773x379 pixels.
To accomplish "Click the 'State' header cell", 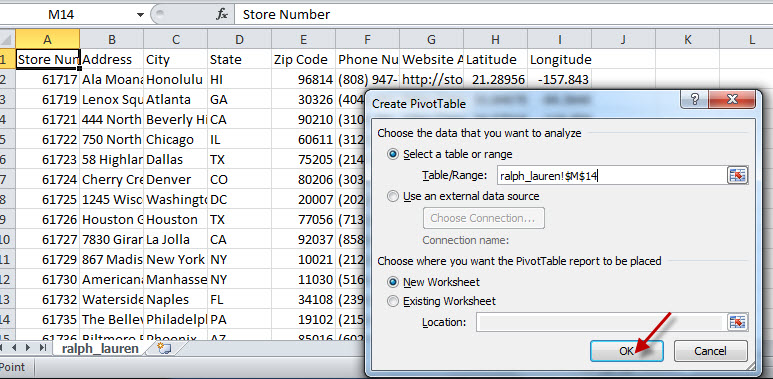I will pos(239,60).
